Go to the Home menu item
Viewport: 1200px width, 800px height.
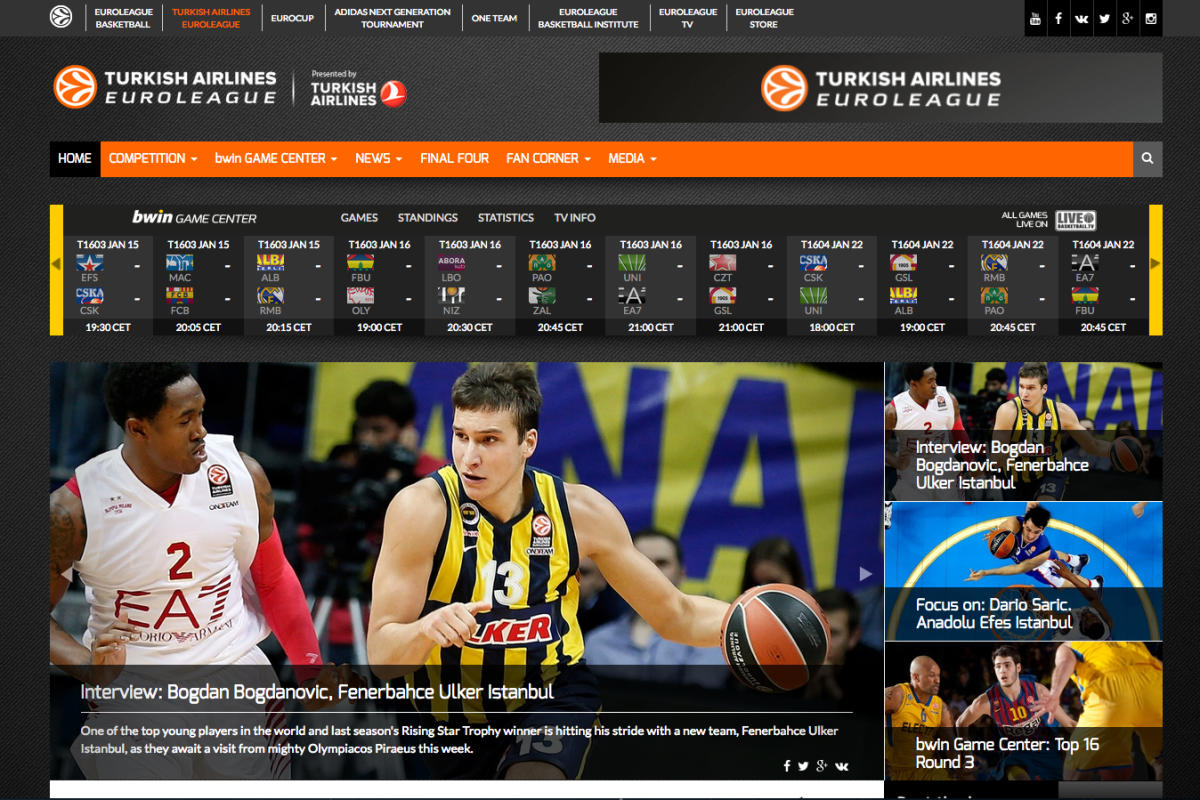coord(75,158)
